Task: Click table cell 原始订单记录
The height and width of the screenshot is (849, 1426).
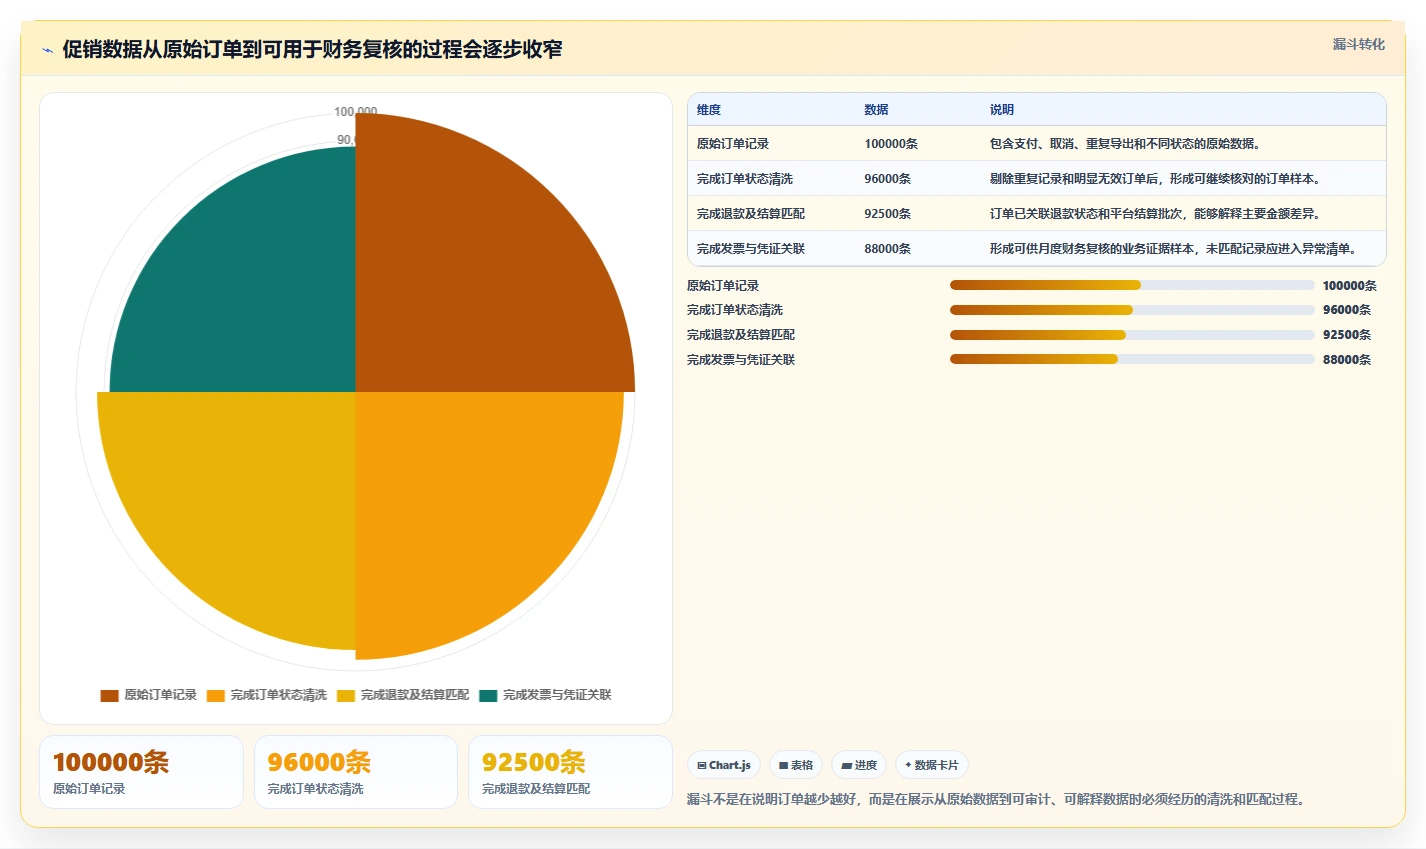Action: pyautogui.click(x=733, y=144)
